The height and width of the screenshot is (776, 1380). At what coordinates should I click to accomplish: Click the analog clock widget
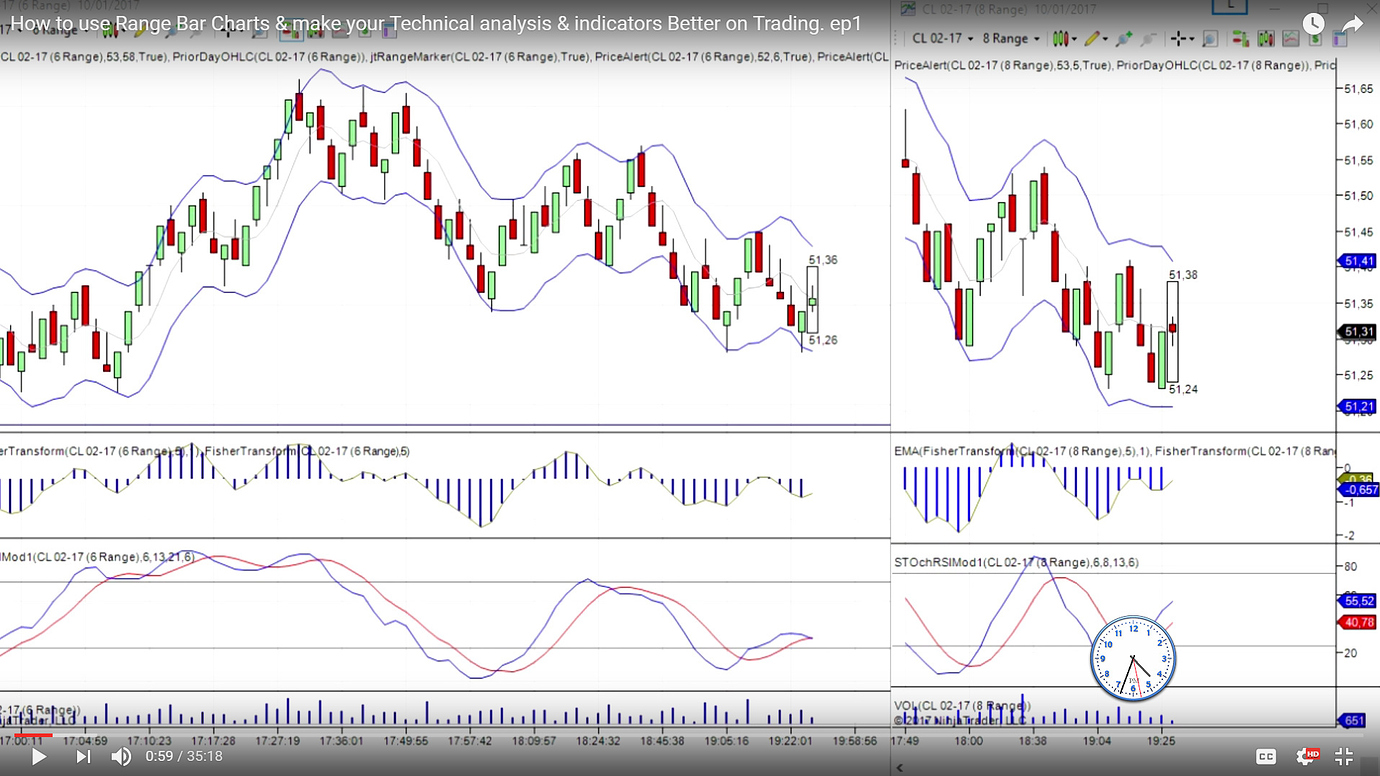coord(1133,659)
